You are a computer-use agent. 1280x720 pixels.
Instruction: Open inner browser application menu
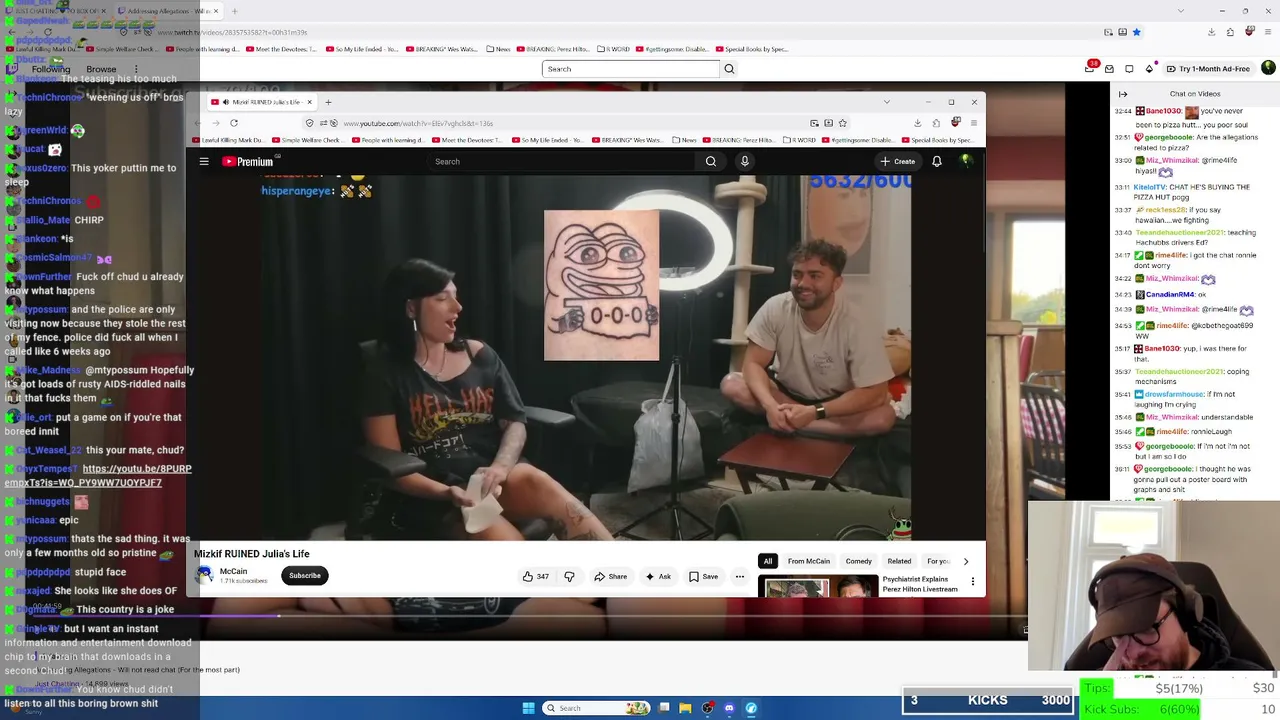click(x=974, y=123)
